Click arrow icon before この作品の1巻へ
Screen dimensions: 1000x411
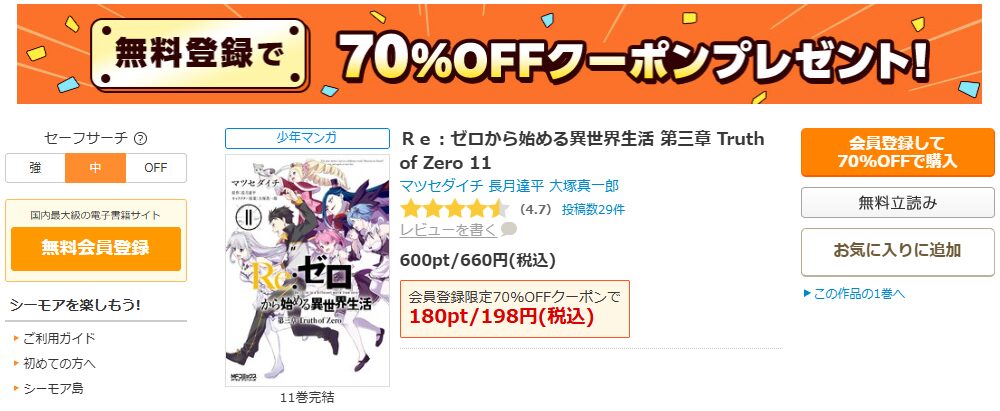tap(807, 294)
